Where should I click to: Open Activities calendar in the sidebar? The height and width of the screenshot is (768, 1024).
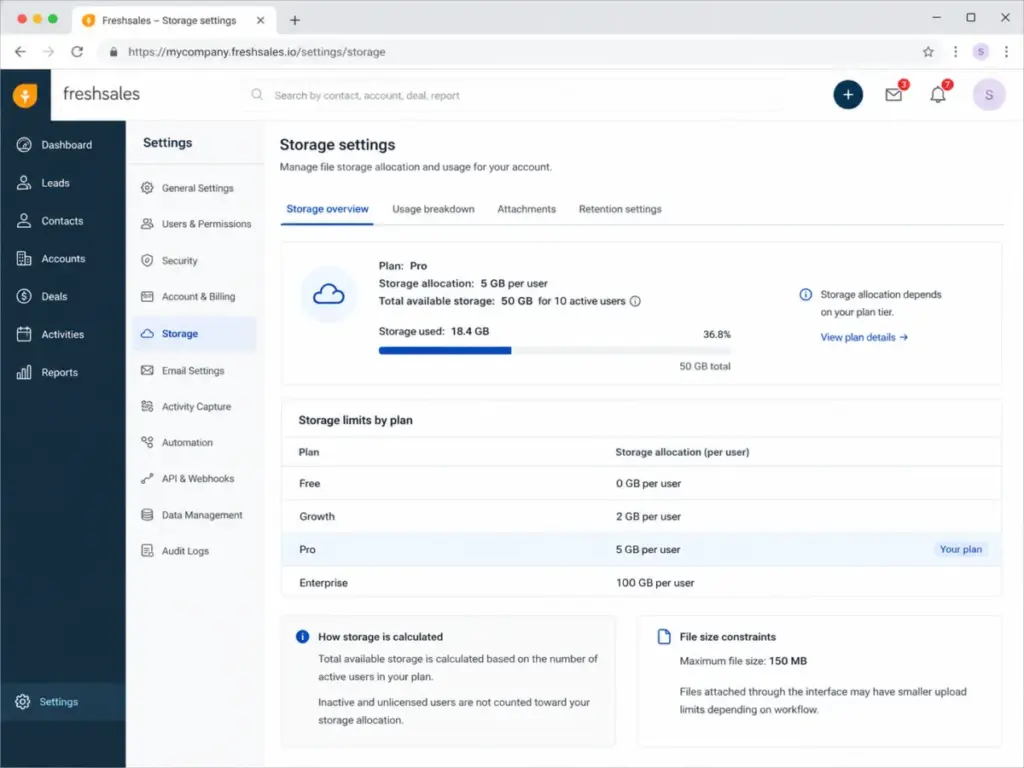50,334
